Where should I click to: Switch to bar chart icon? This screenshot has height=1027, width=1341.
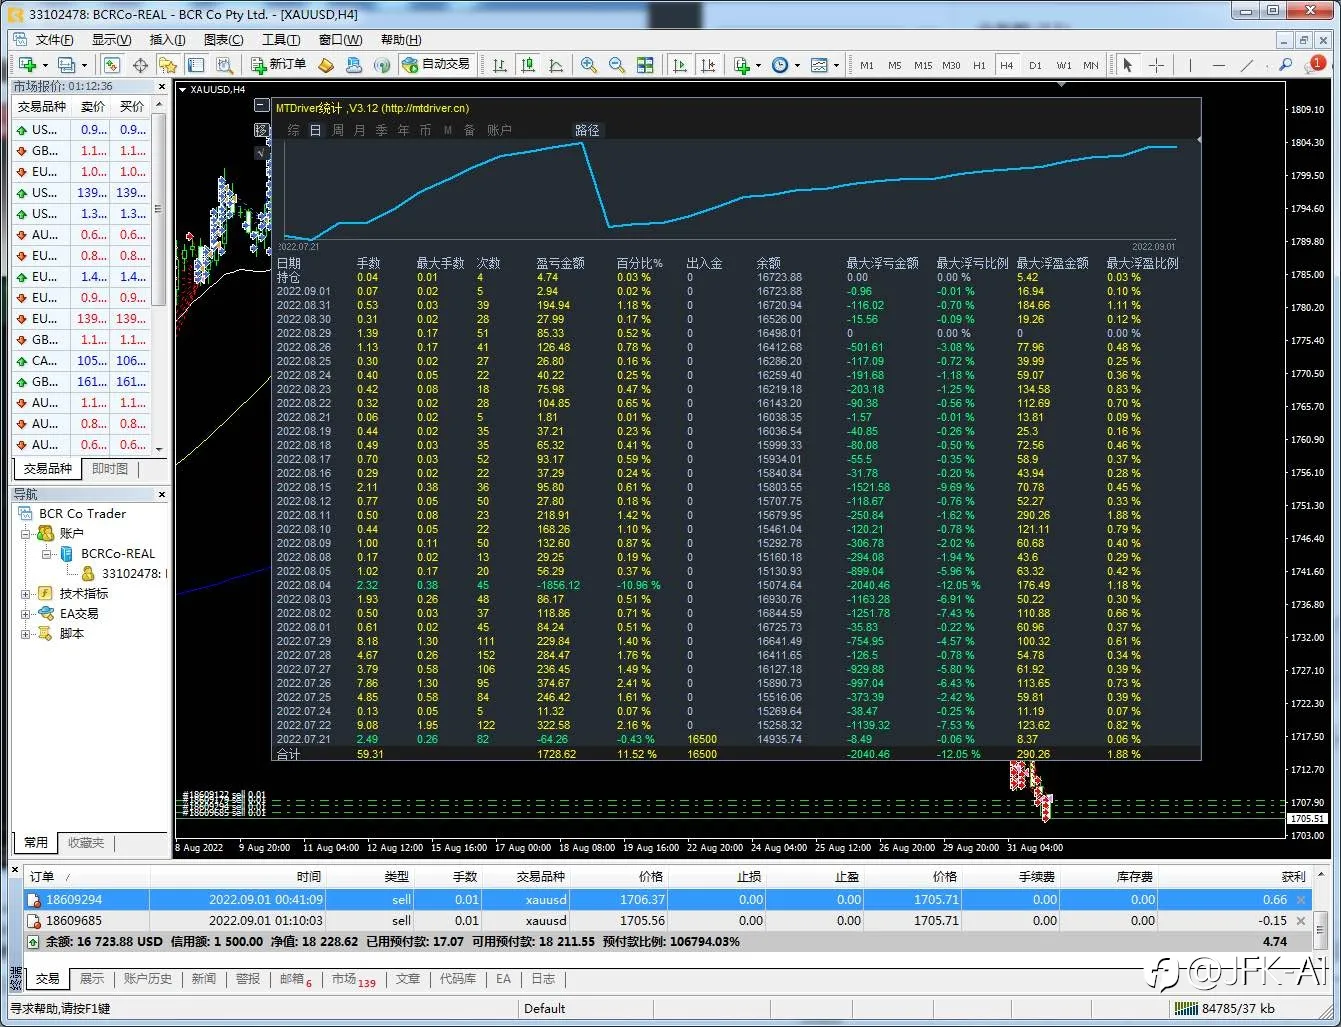click(x=500, y=65)
